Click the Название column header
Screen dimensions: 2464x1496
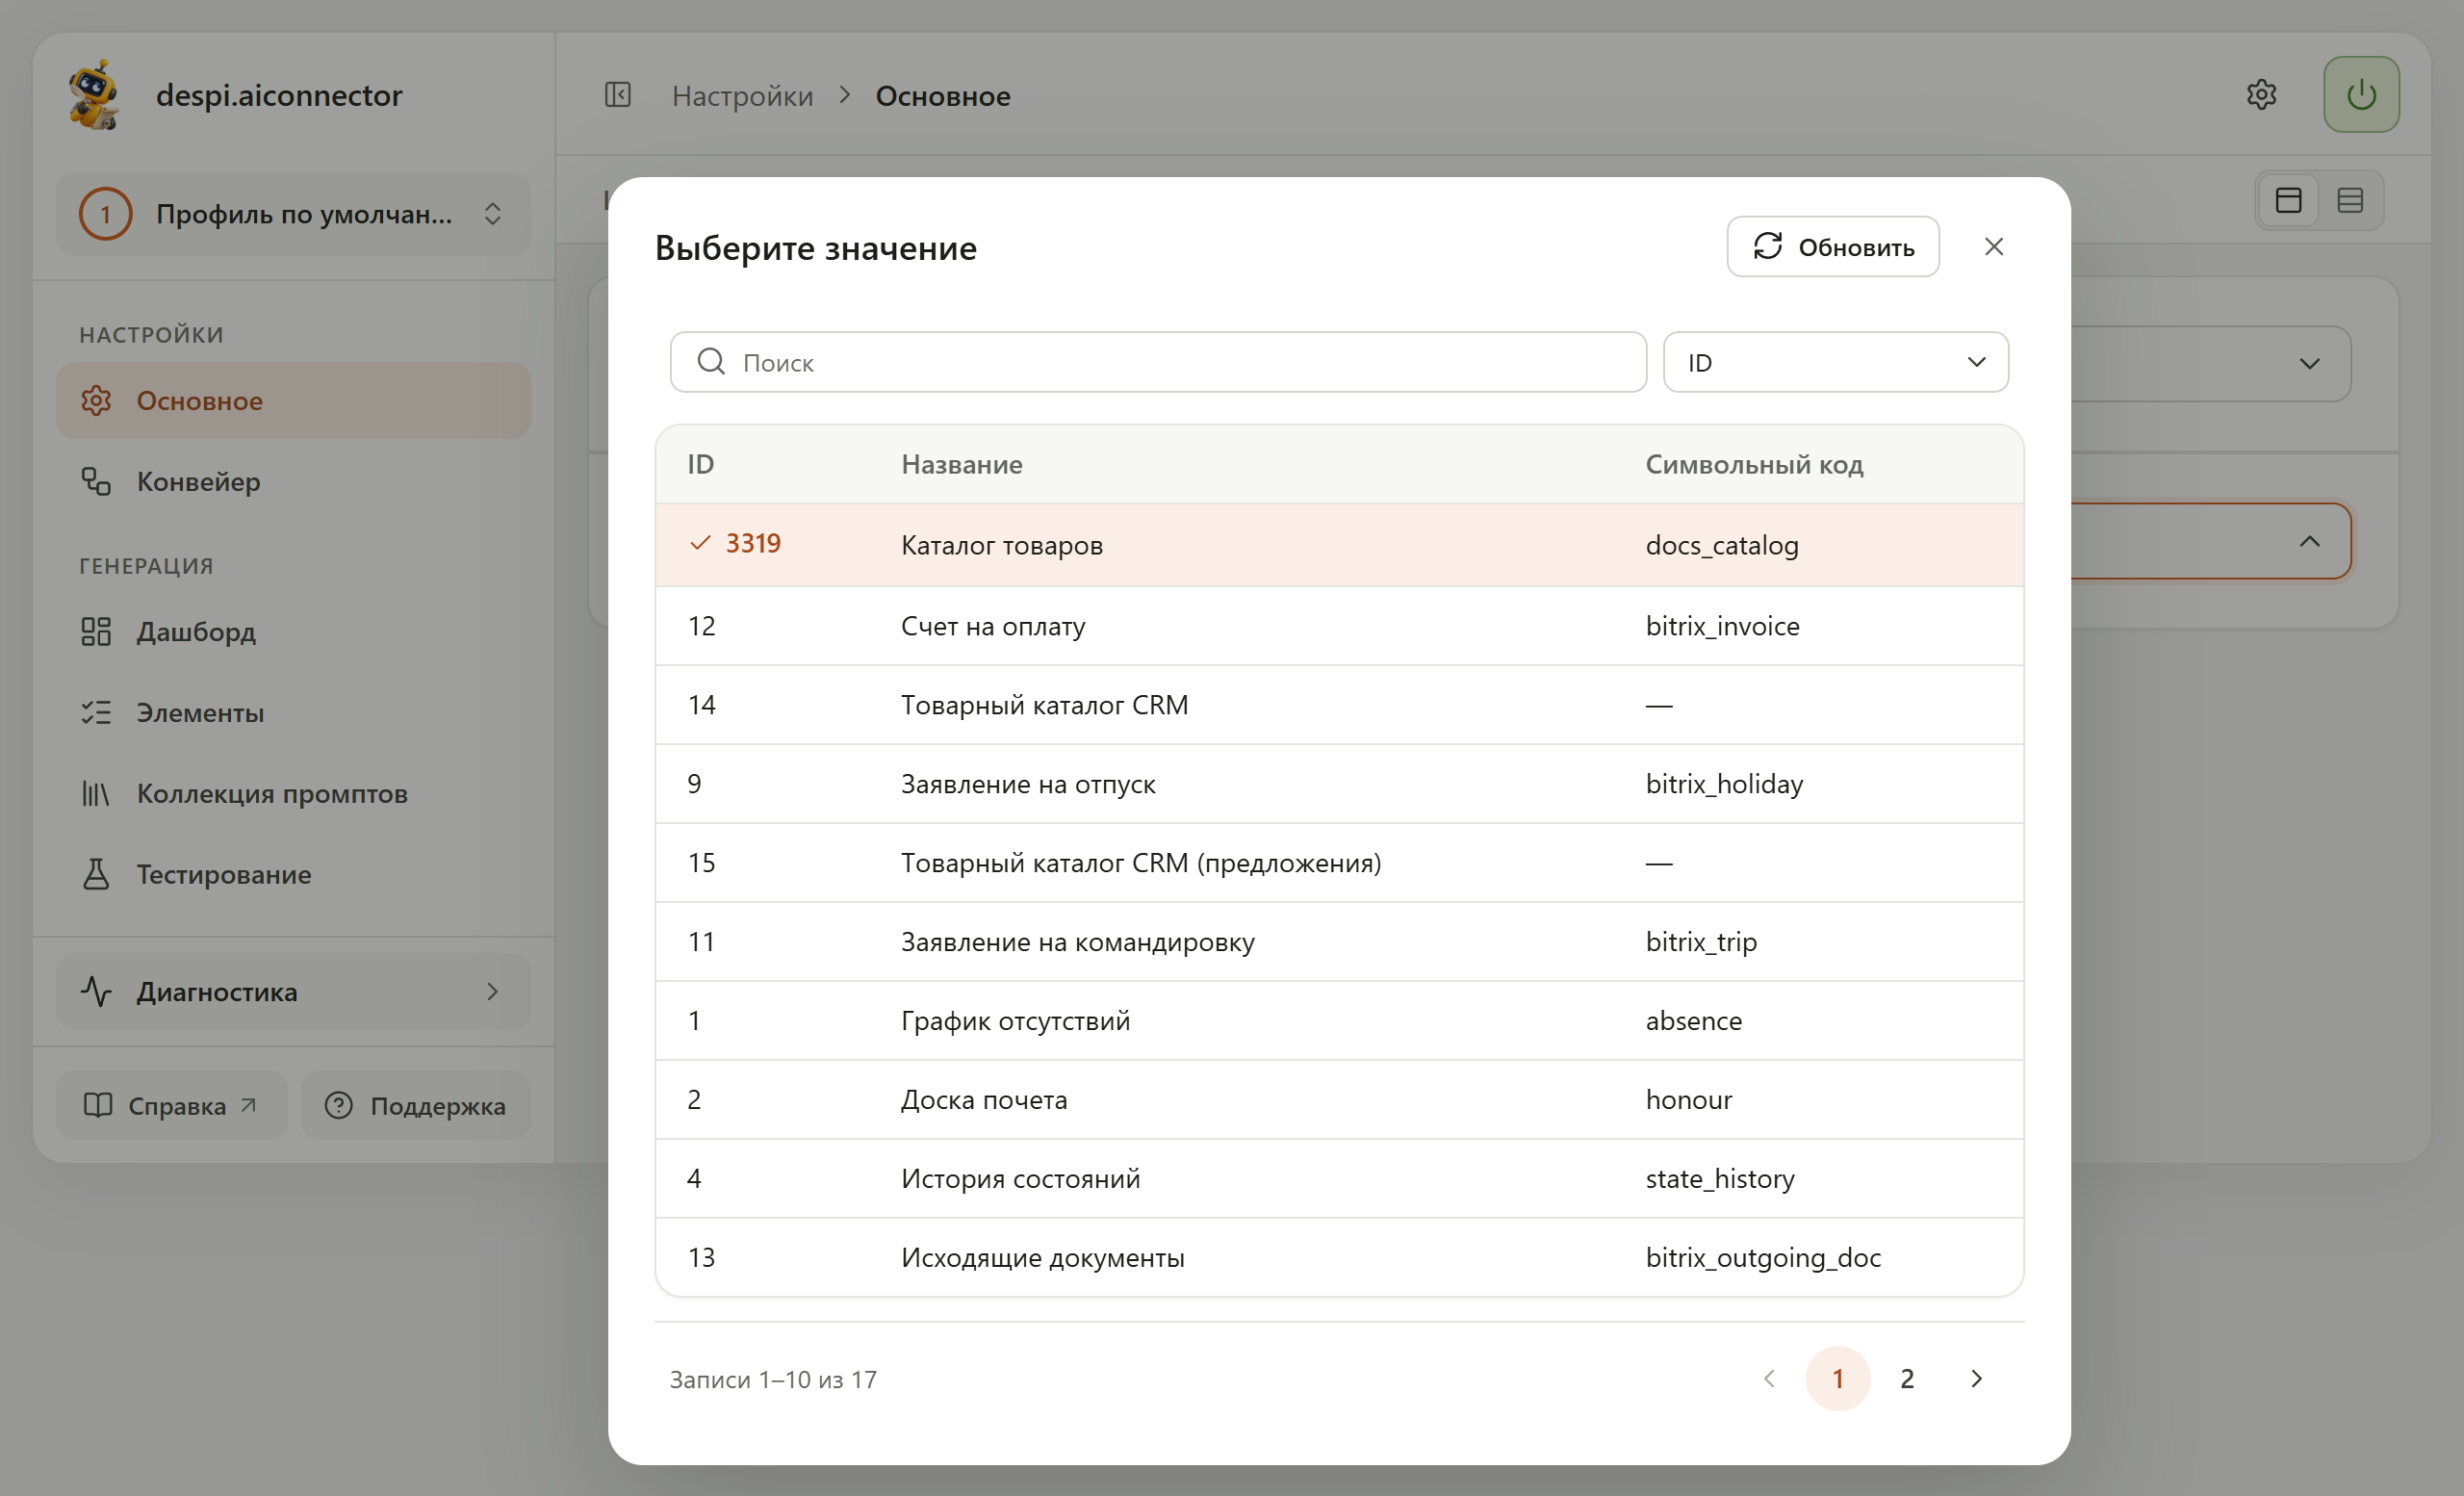click(x=961, y=465)
